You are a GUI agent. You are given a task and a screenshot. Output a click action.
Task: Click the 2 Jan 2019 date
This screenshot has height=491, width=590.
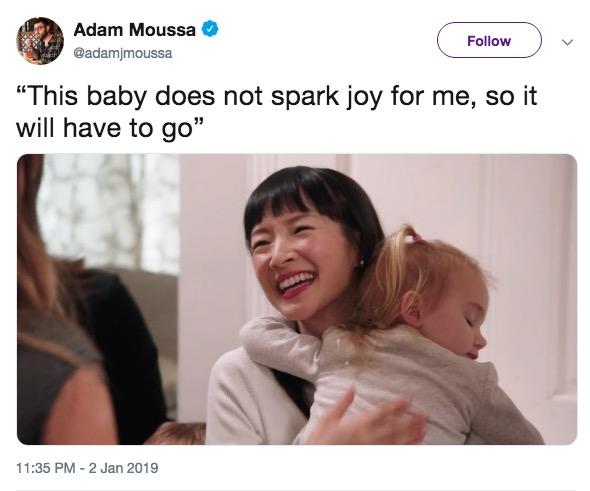123,468
